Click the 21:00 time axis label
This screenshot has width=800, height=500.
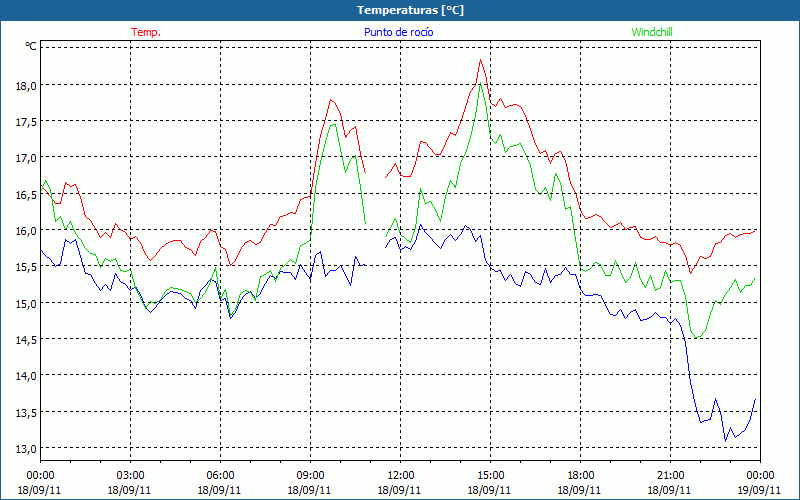670,476
